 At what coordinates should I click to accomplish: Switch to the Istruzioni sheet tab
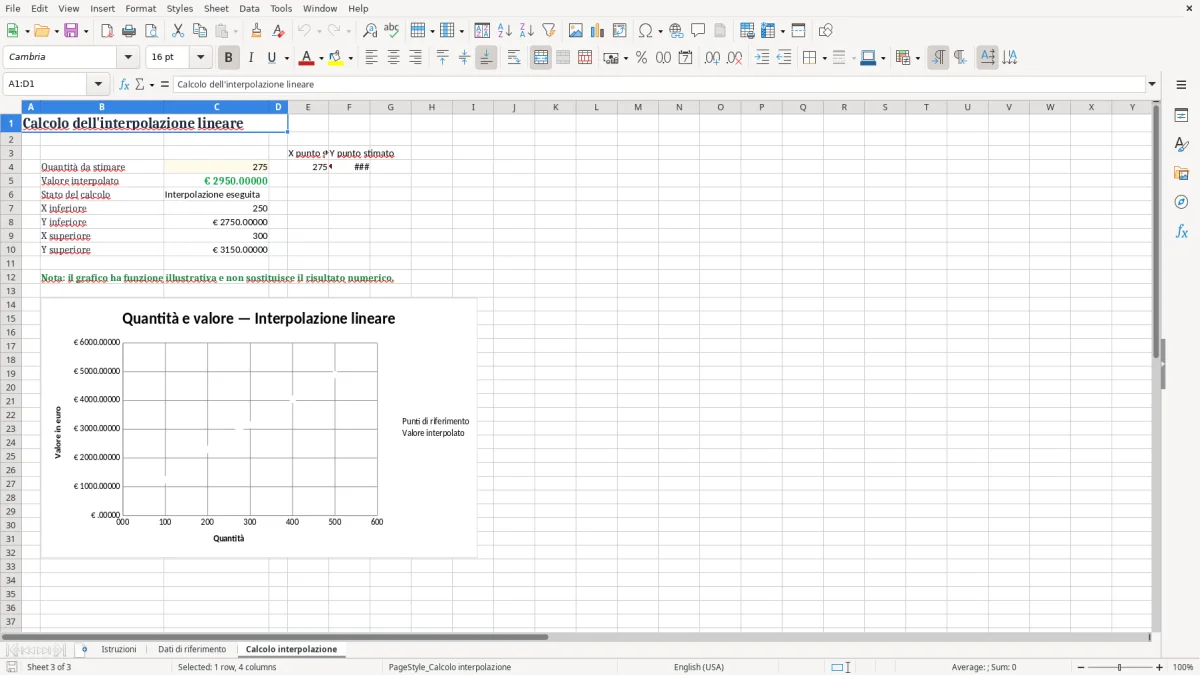point(119,649)
